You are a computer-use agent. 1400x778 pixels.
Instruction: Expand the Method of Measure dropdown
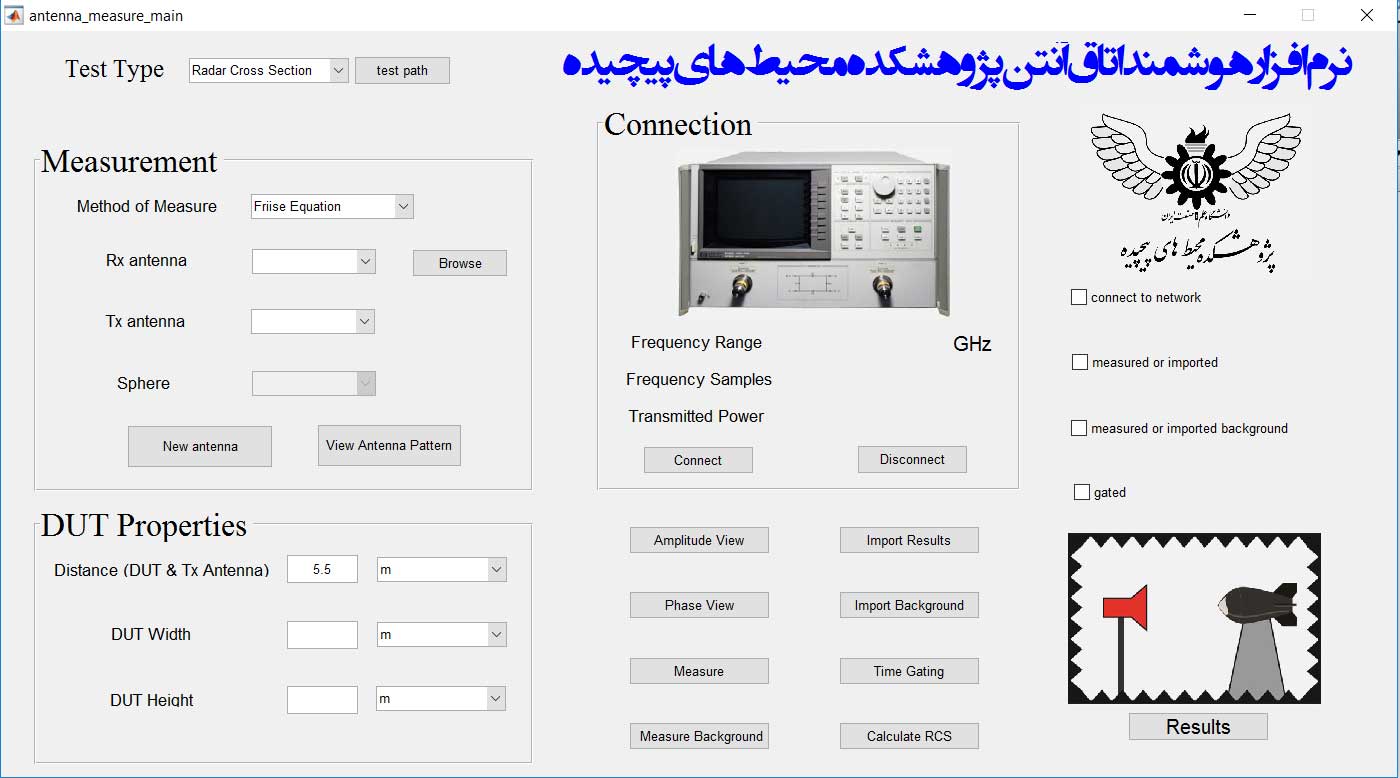332,206
